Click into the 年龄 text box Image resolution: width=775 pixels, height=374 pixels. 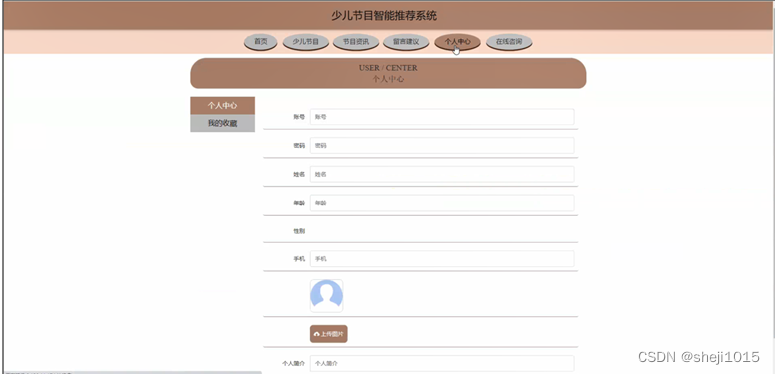442,203
